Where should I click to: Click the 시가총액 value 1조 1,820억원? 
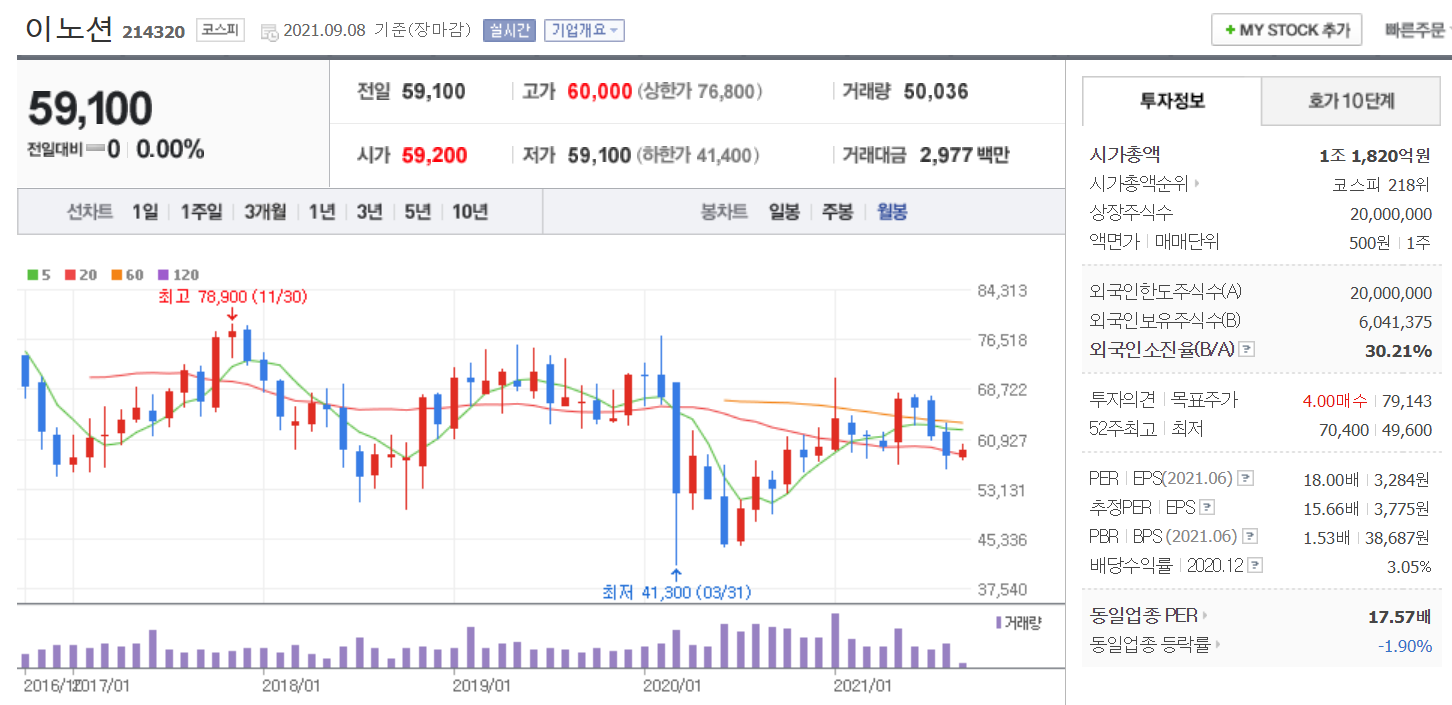(1375, 155)
